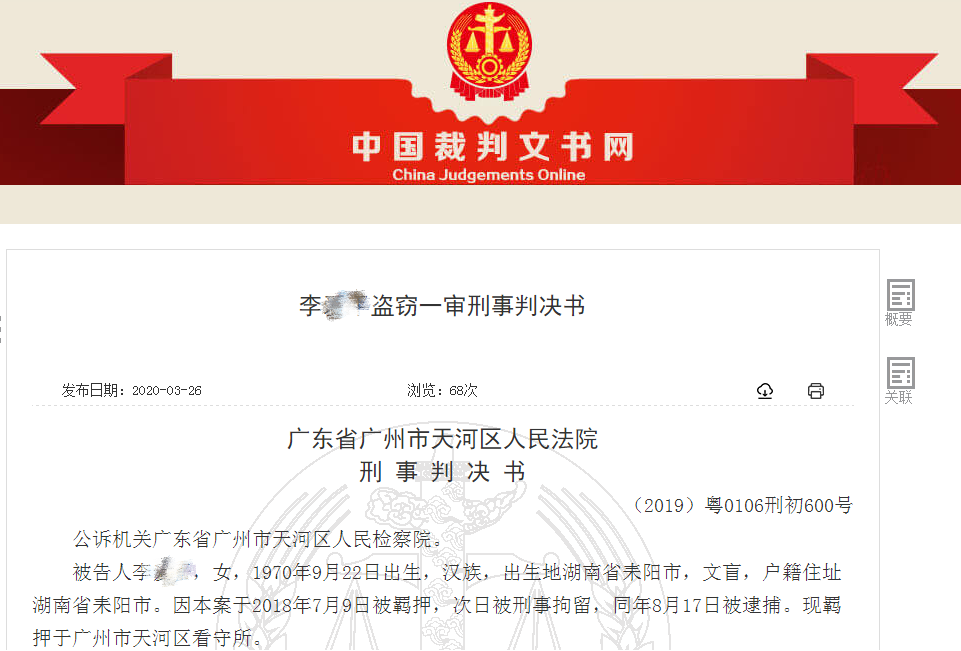Click the 刑事判决书 heading

click(442, 472)
